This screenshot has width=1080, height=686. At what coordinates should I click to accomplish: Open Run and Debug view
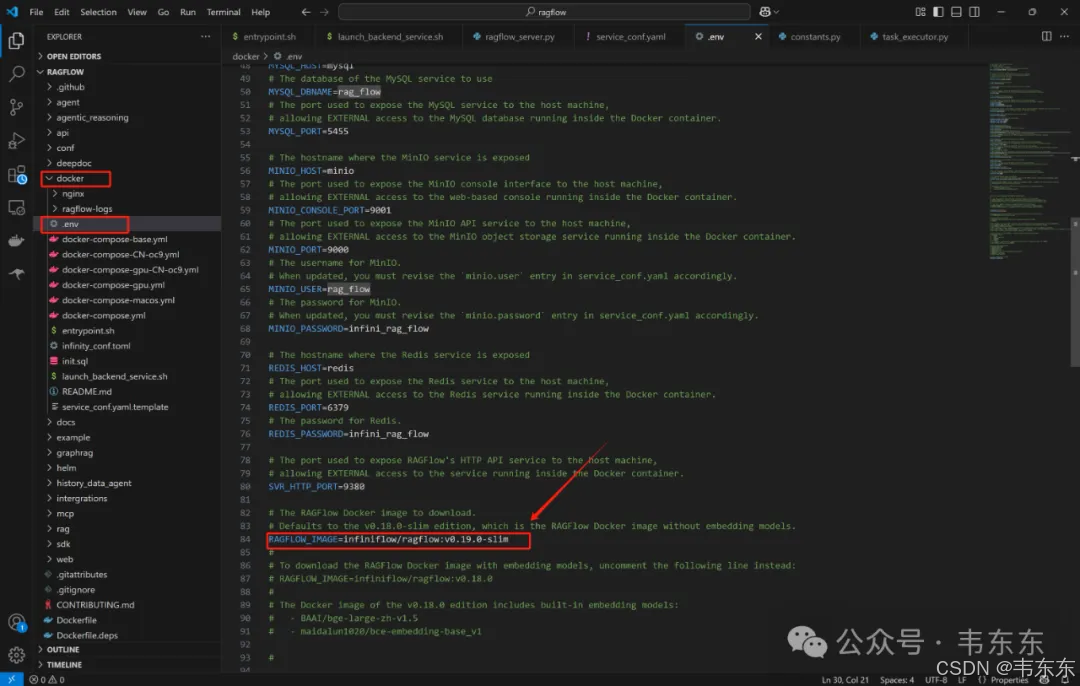click(x=17, y=141)
